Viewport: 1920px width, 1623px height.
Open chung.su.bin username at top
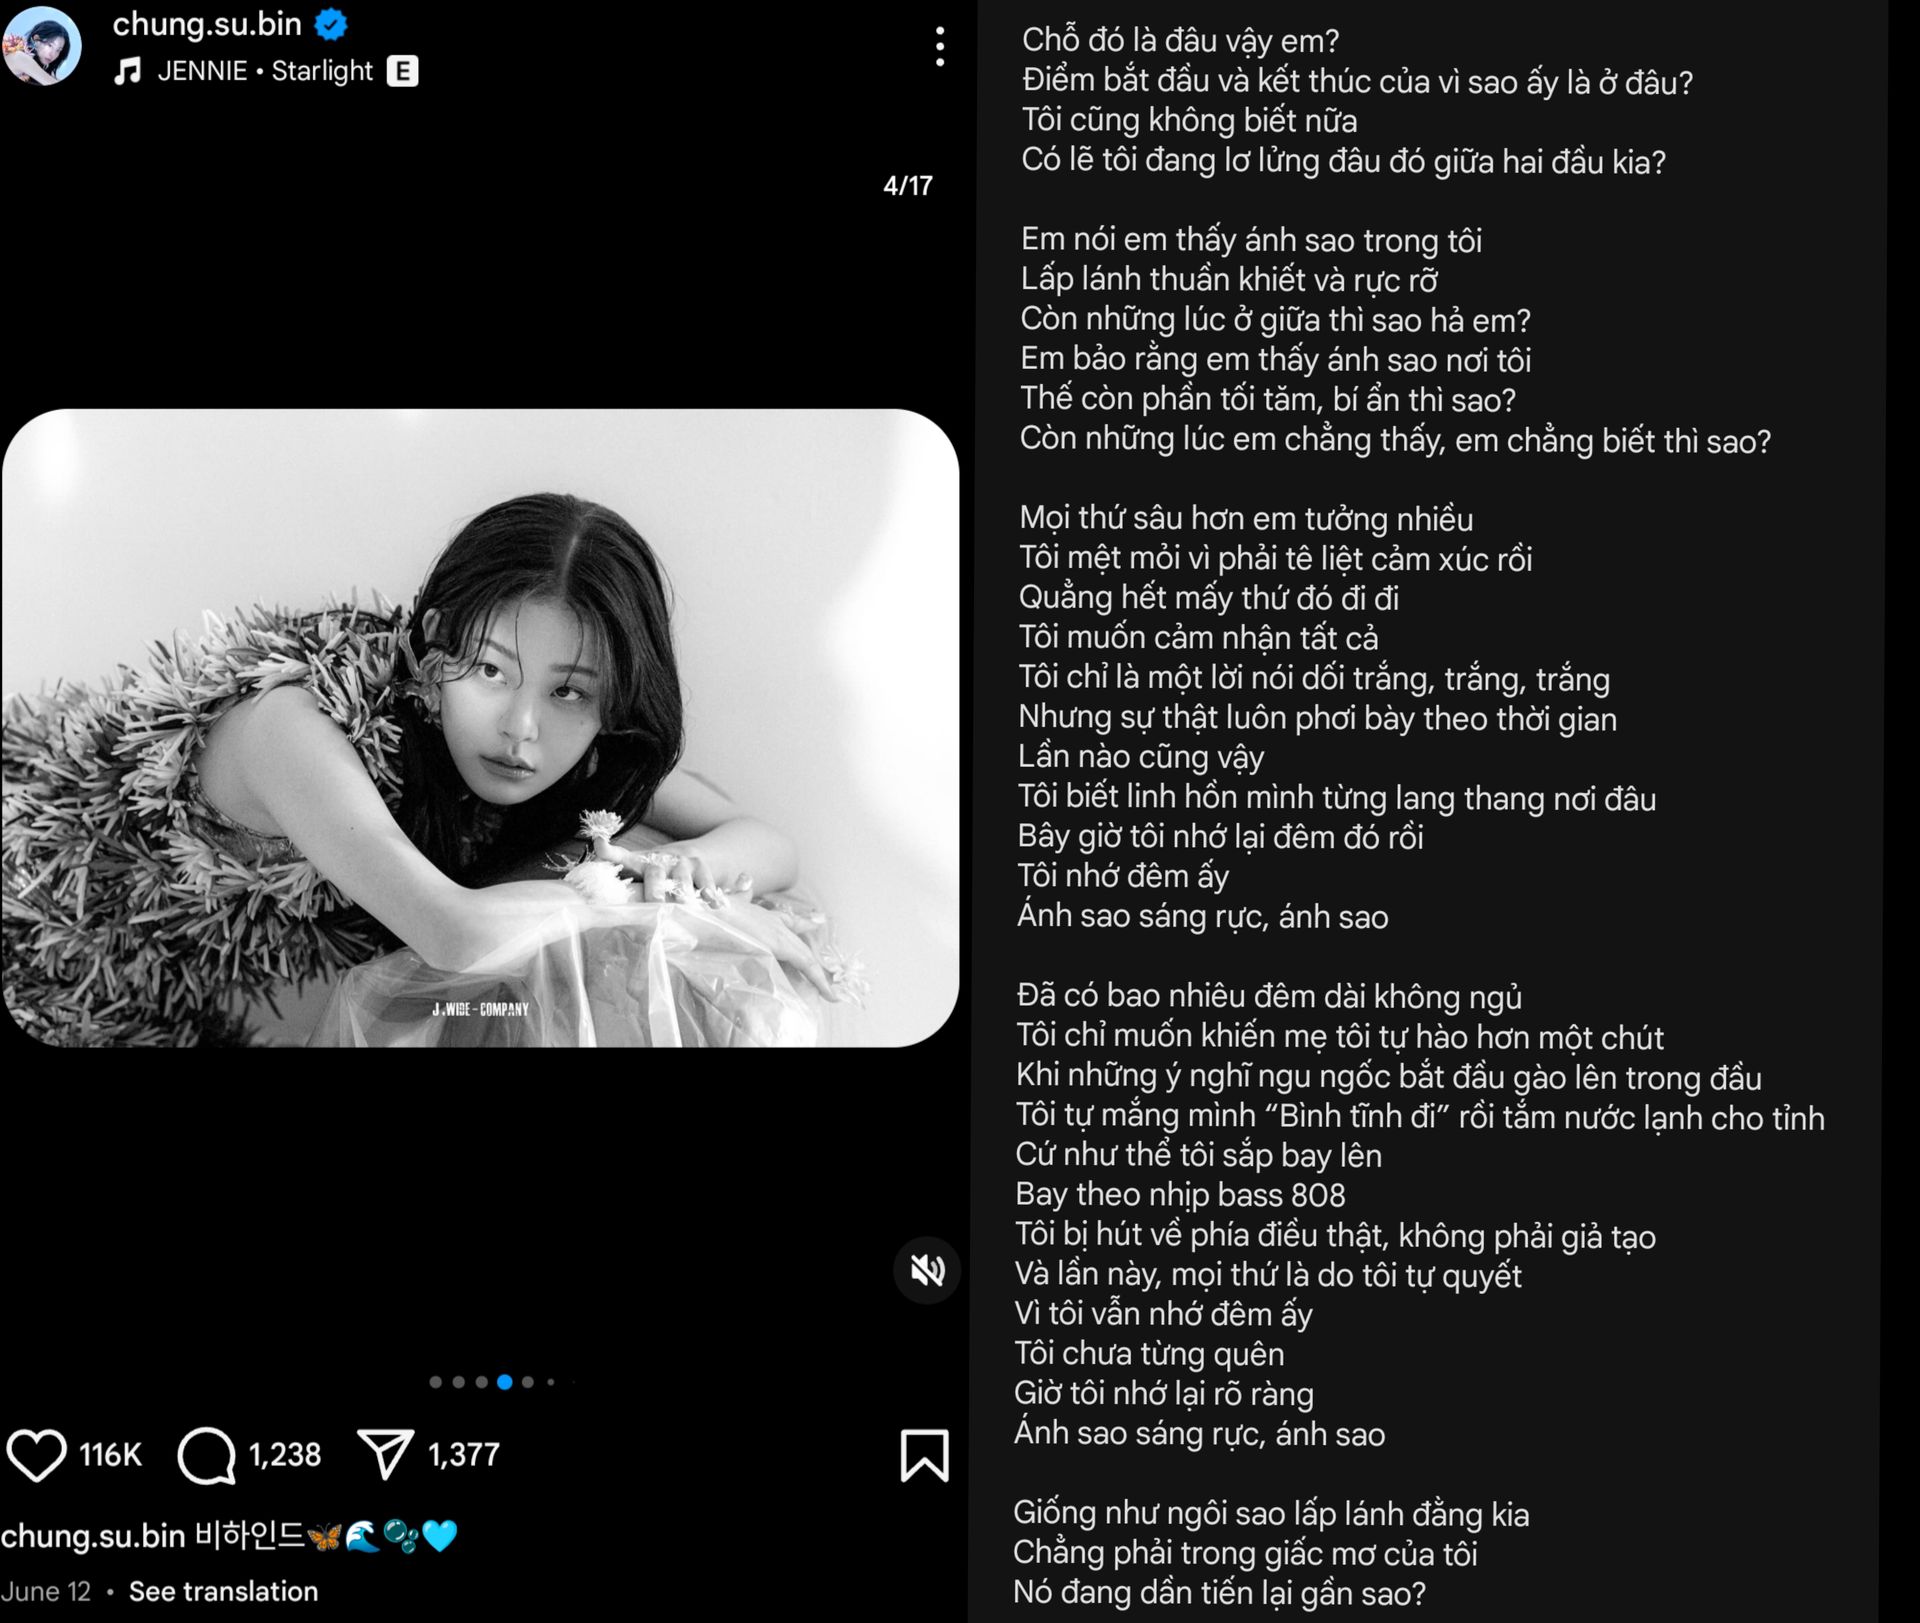click(x=207, y=24)
